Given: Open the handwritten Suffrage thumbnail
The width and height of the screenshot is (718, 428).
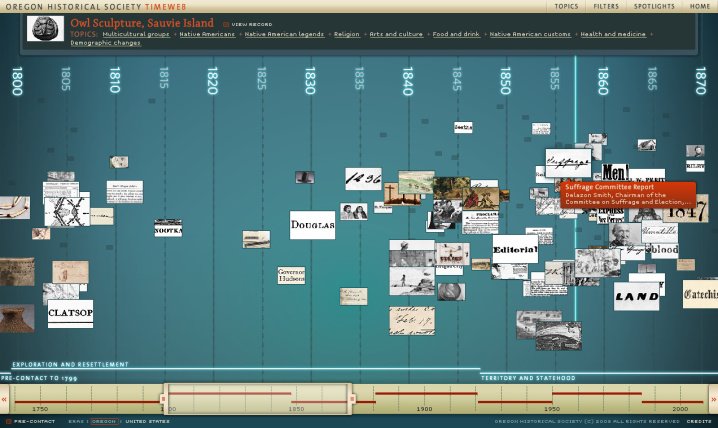Looking at the screenshot, I should [568, 163].
